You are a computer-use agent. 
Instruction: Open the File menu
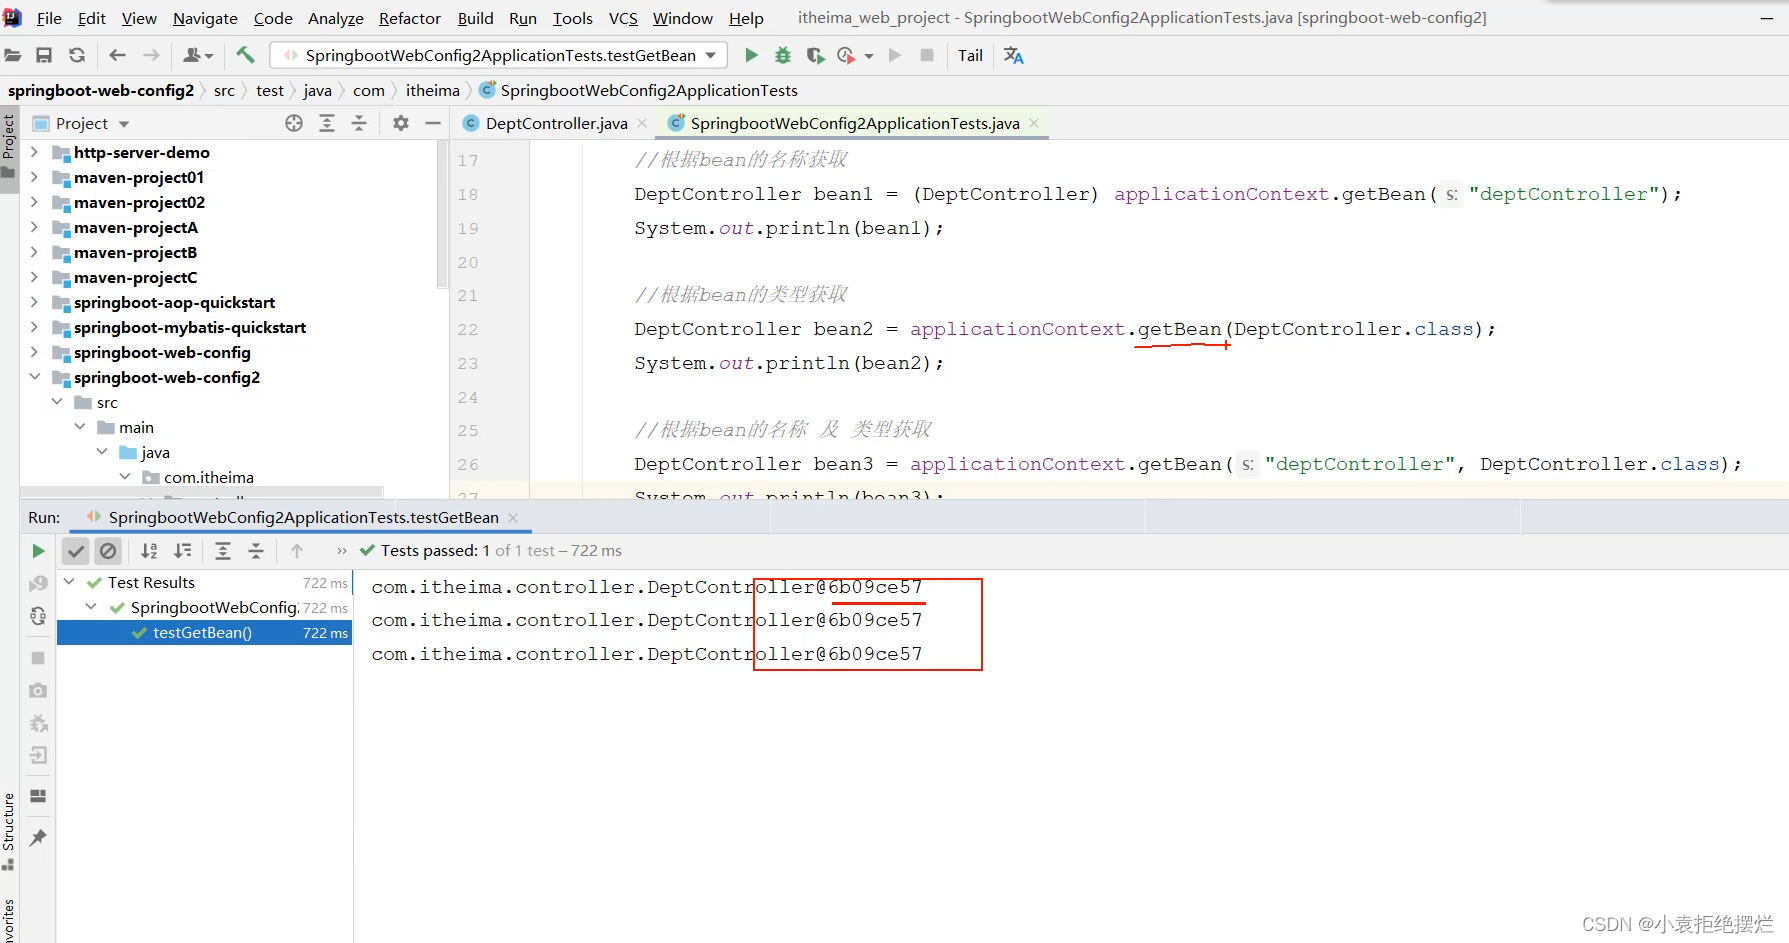(49, 18)
